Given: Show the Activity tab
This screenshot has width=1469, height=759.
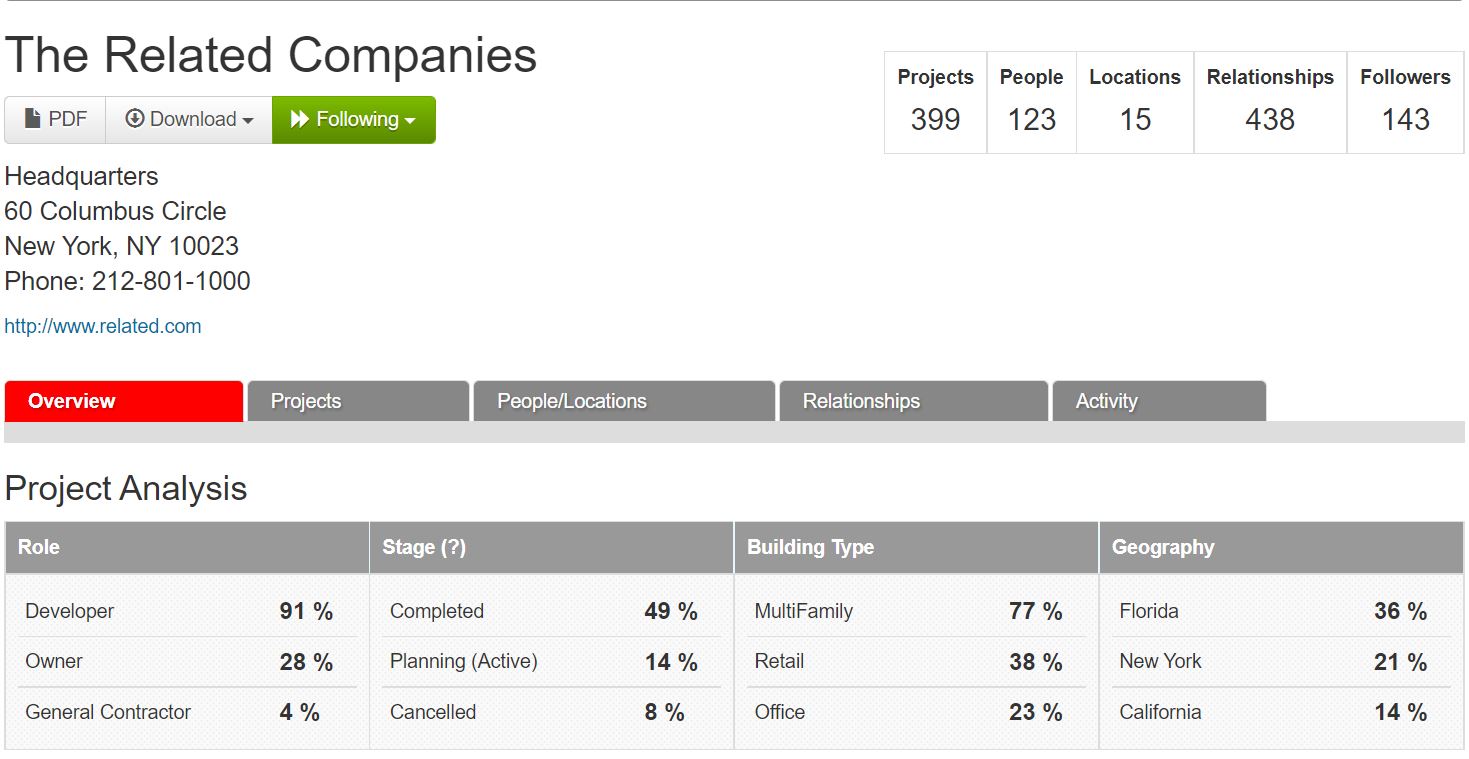Looking at the screenshot, I should [x=1159, y=401].
